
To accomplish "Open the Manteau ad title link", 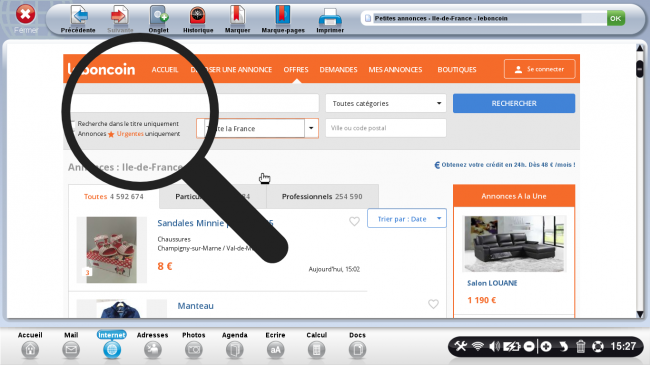I will pos(196,306).
